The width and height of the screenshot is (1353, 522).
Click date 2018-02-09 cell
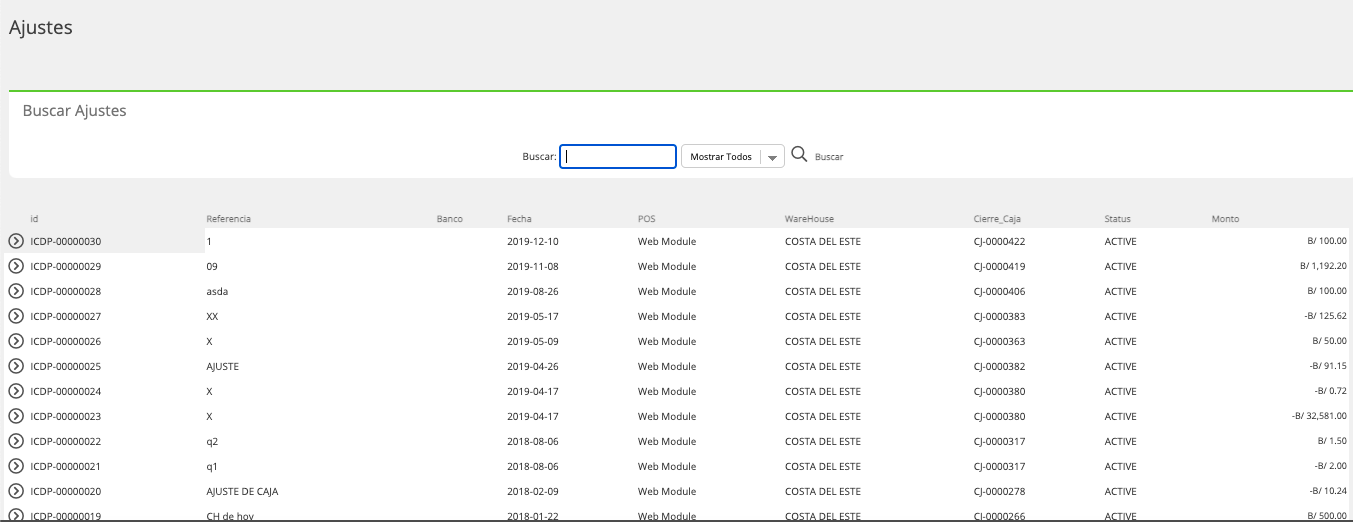[x=533, y=491]
